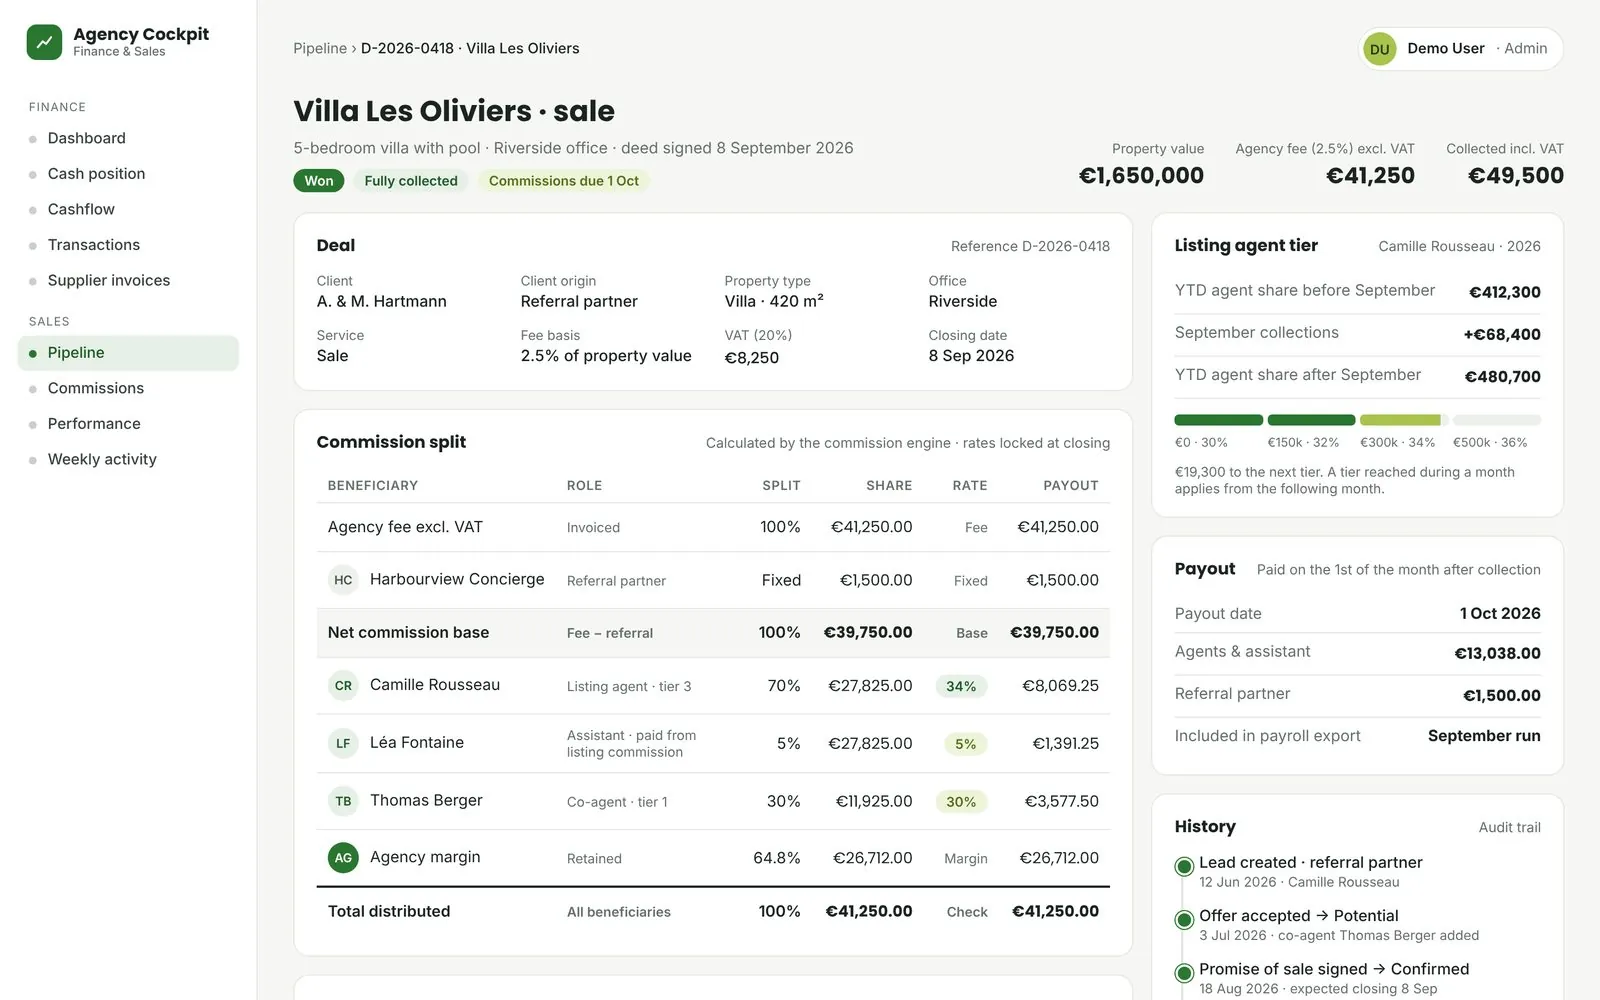1600x1000 pixels.
Task: Open the DU user avatar
Action: pos(1379,49)
